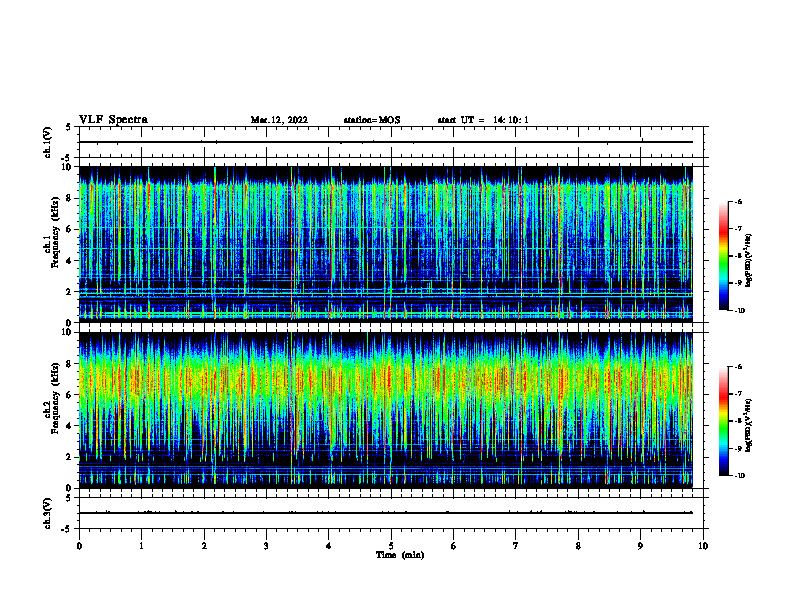Click the "3" tick on the time axis
This screenshot has height=612, width=792.
pos(266,546)
